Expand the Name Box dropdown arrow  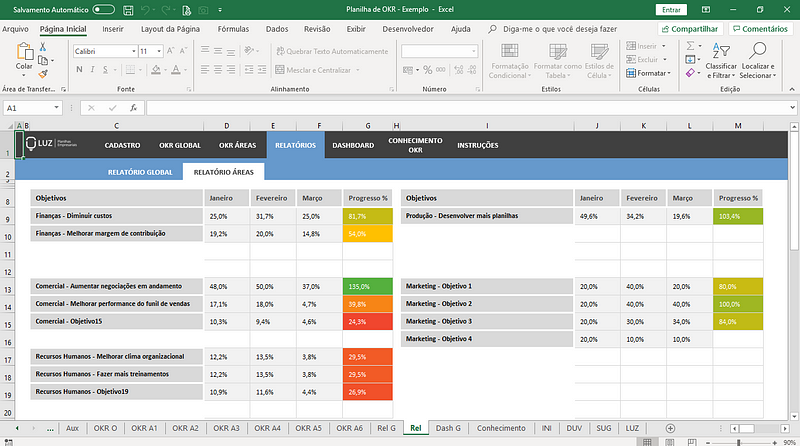click(56, 108)
